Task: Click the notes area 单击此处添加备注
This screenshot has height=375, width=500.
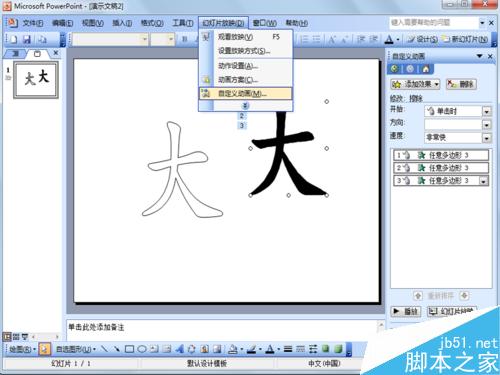Action: 96,327
